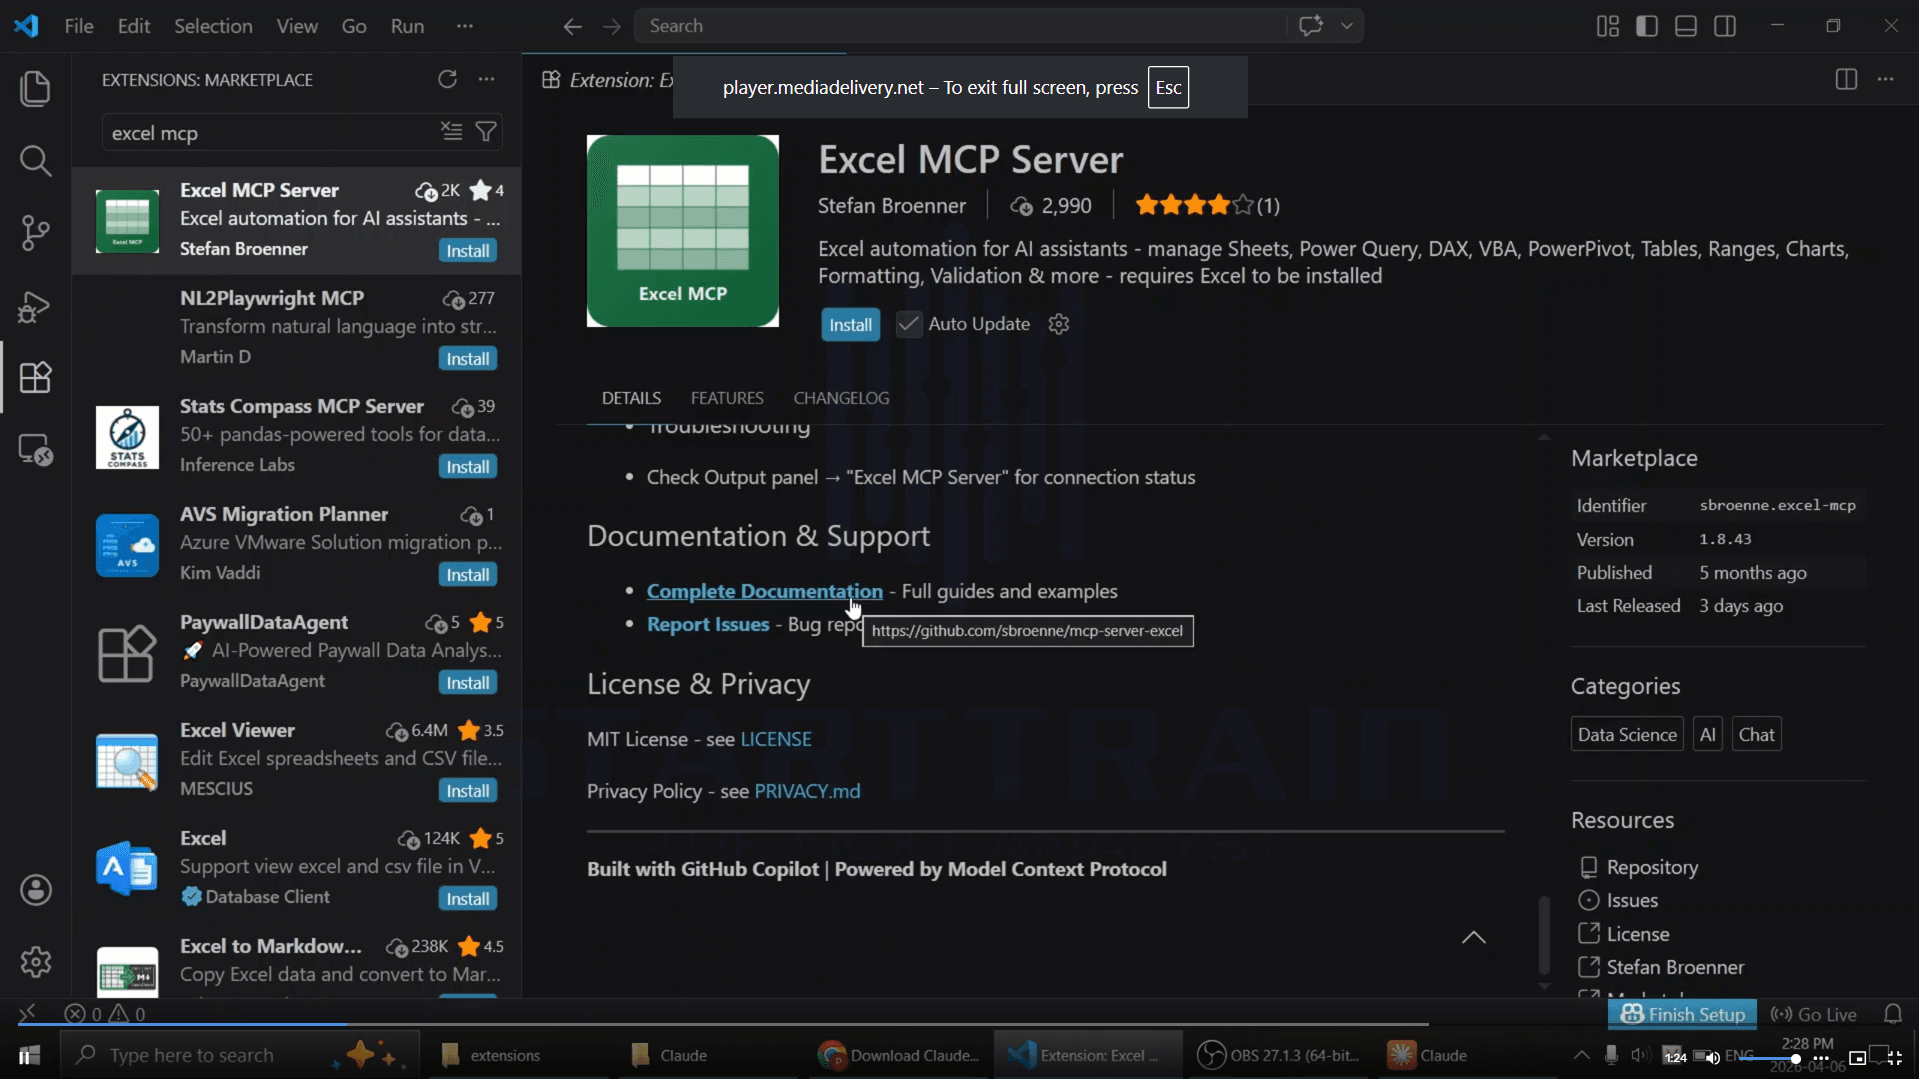Screen dimensions: 1919x1079
Task: Toggle the primary side bar layout icon
Action: [x=1647, y=26]
